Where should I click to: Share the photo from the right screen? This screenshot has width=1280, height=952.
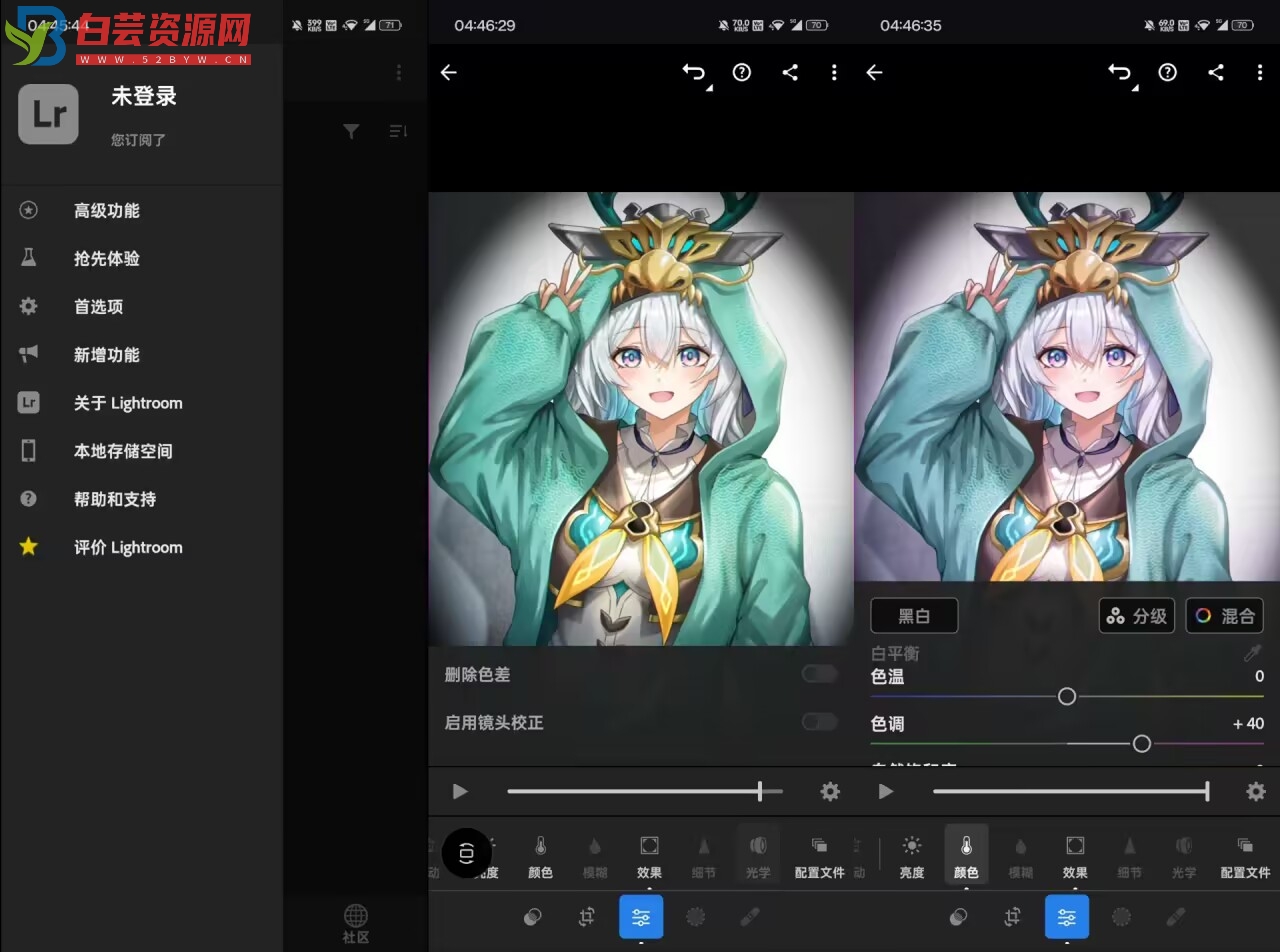[1216, 72]
